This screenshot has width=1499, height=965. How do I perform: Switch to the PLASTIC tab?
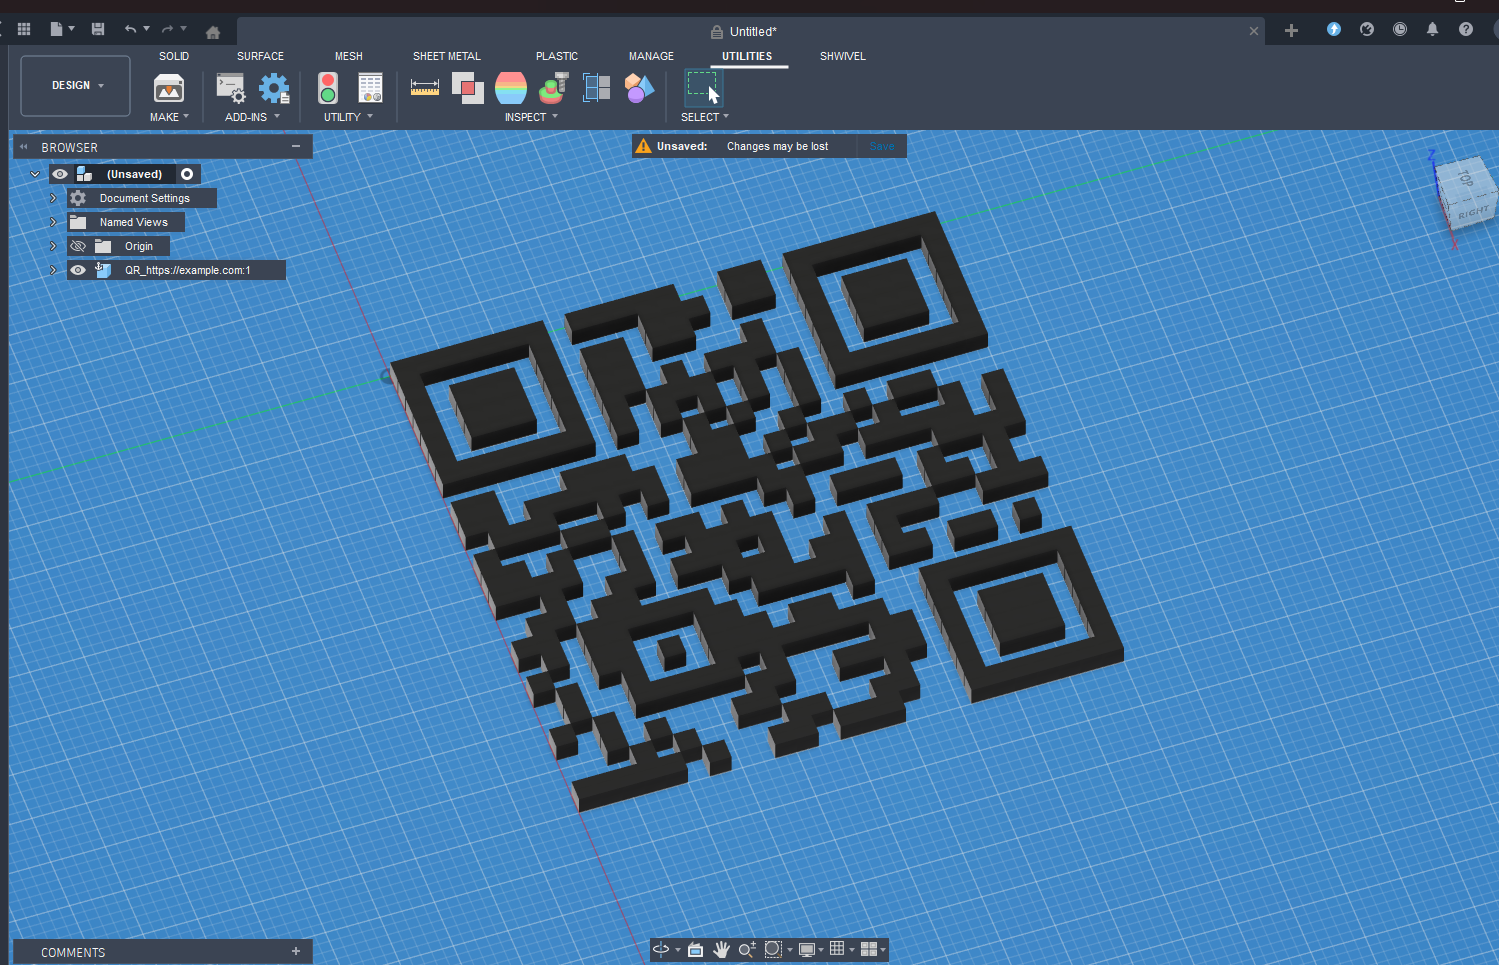click(557, 56)
